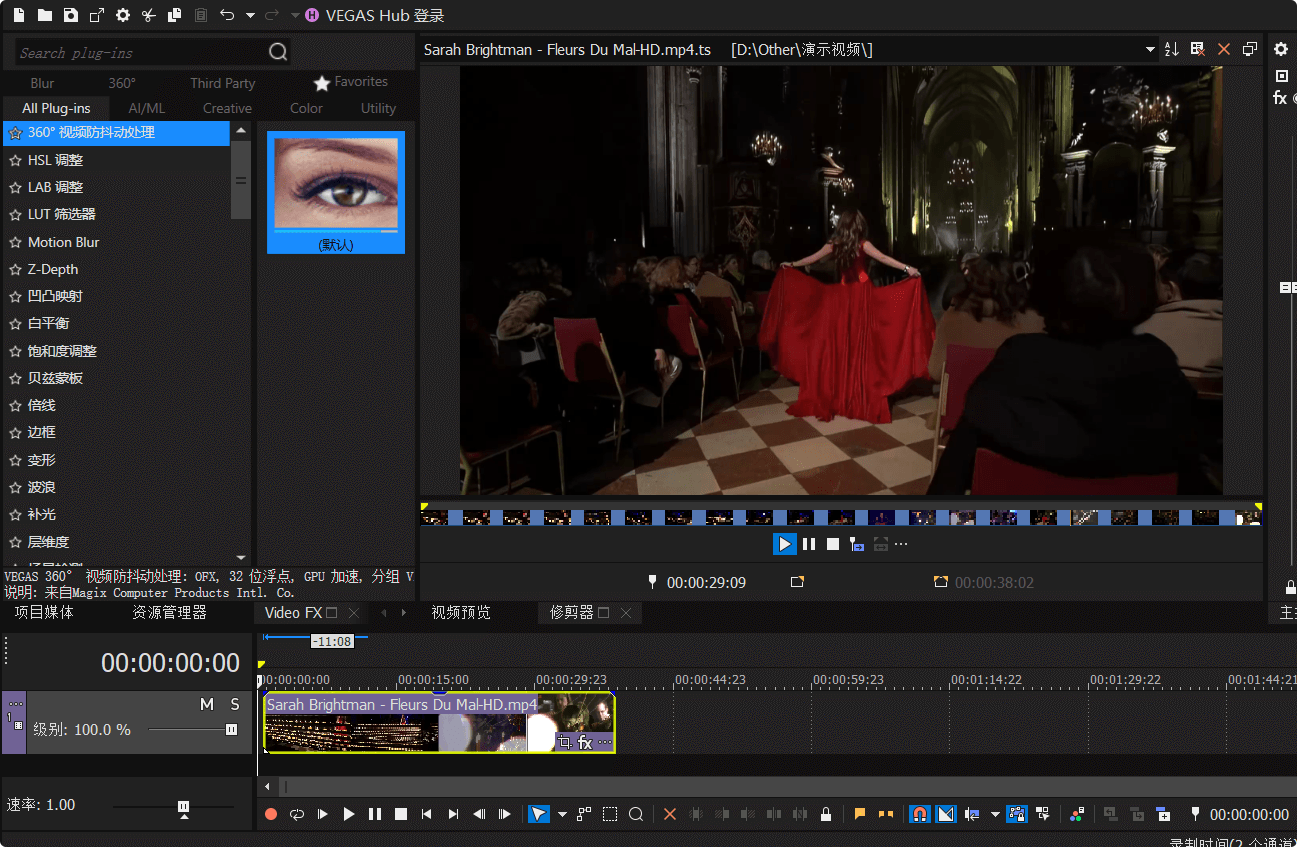This screenshot has height=847, width=1297.
Task: Switch to the AI/ML plug-in tab
Action: click(x=146, y=108)
